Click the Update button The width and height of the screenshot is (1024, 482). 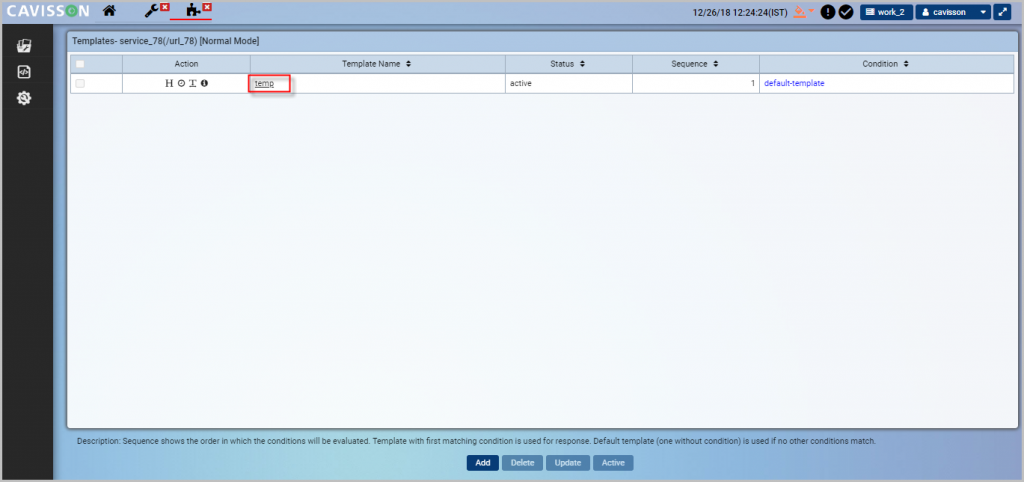coord(568,463)
